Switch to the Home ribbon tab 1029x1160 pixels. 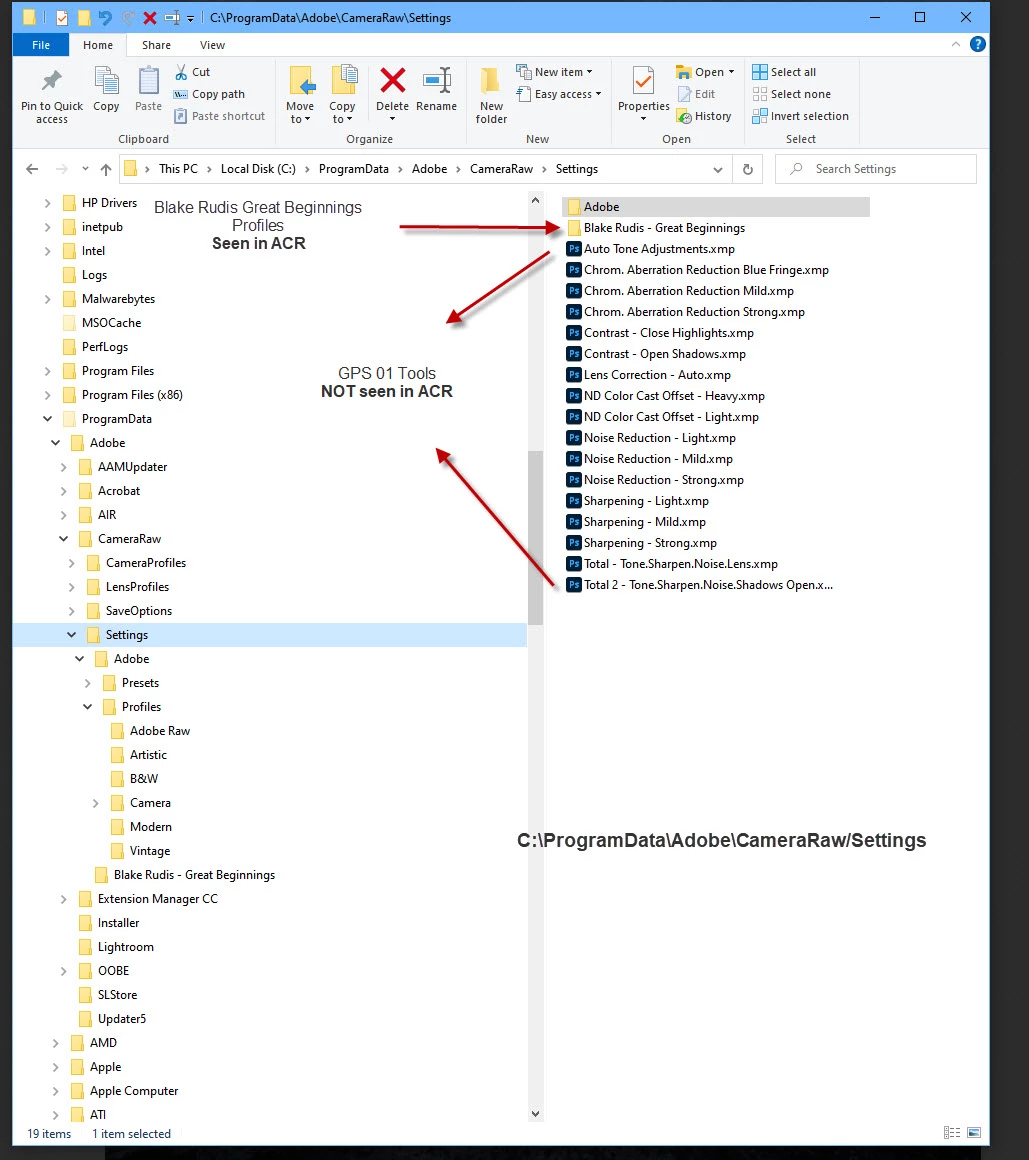(x=98, y=45)
